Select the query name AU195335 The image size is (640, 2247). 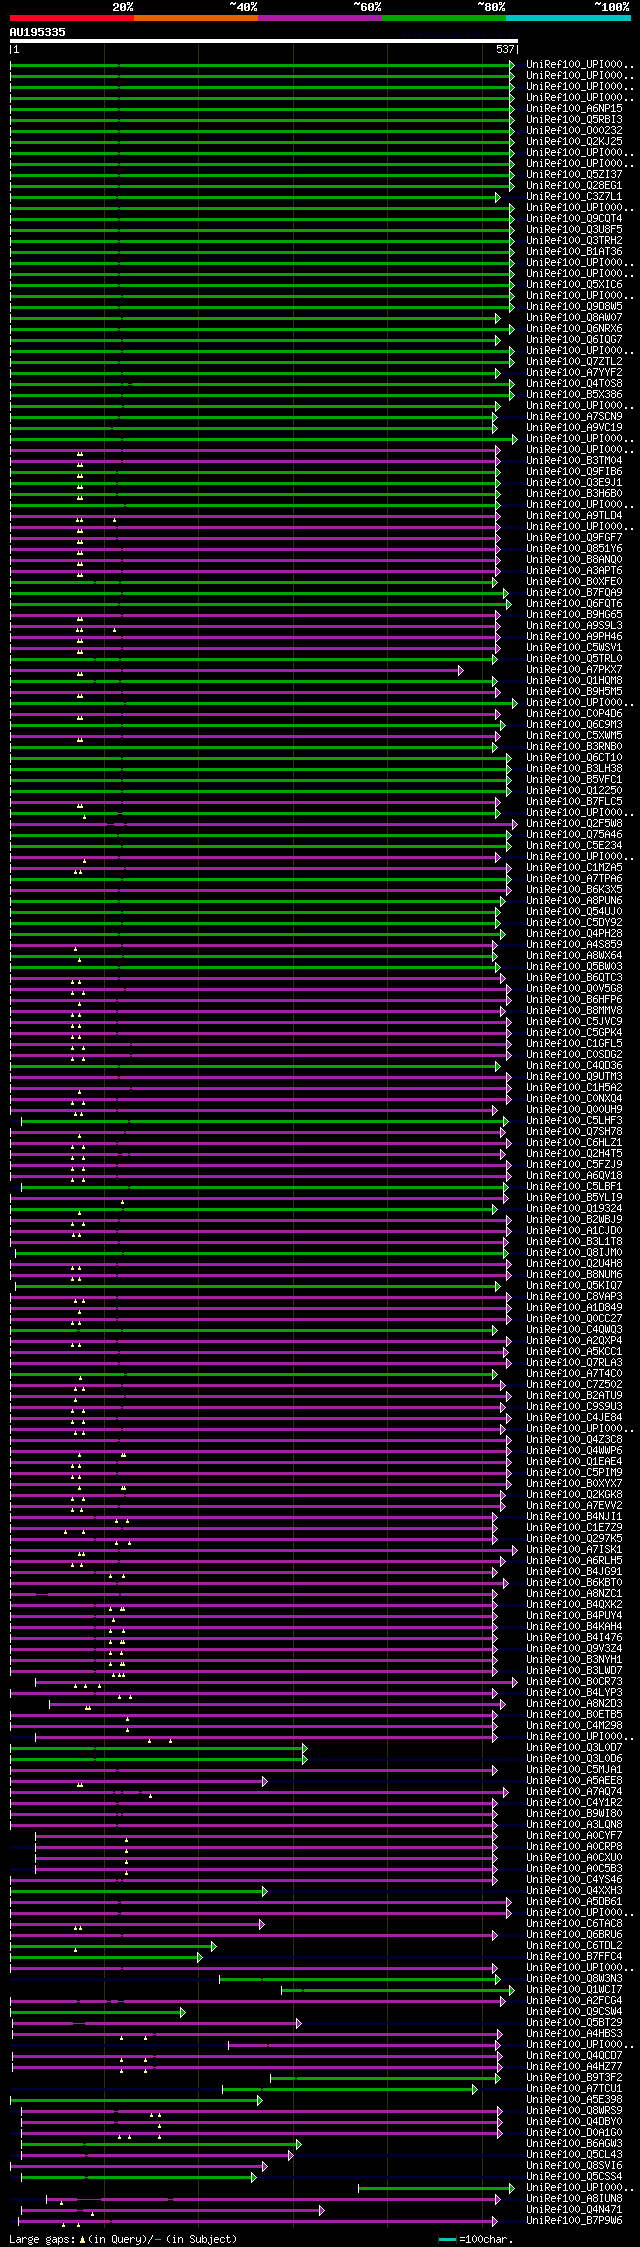(38, 32)
